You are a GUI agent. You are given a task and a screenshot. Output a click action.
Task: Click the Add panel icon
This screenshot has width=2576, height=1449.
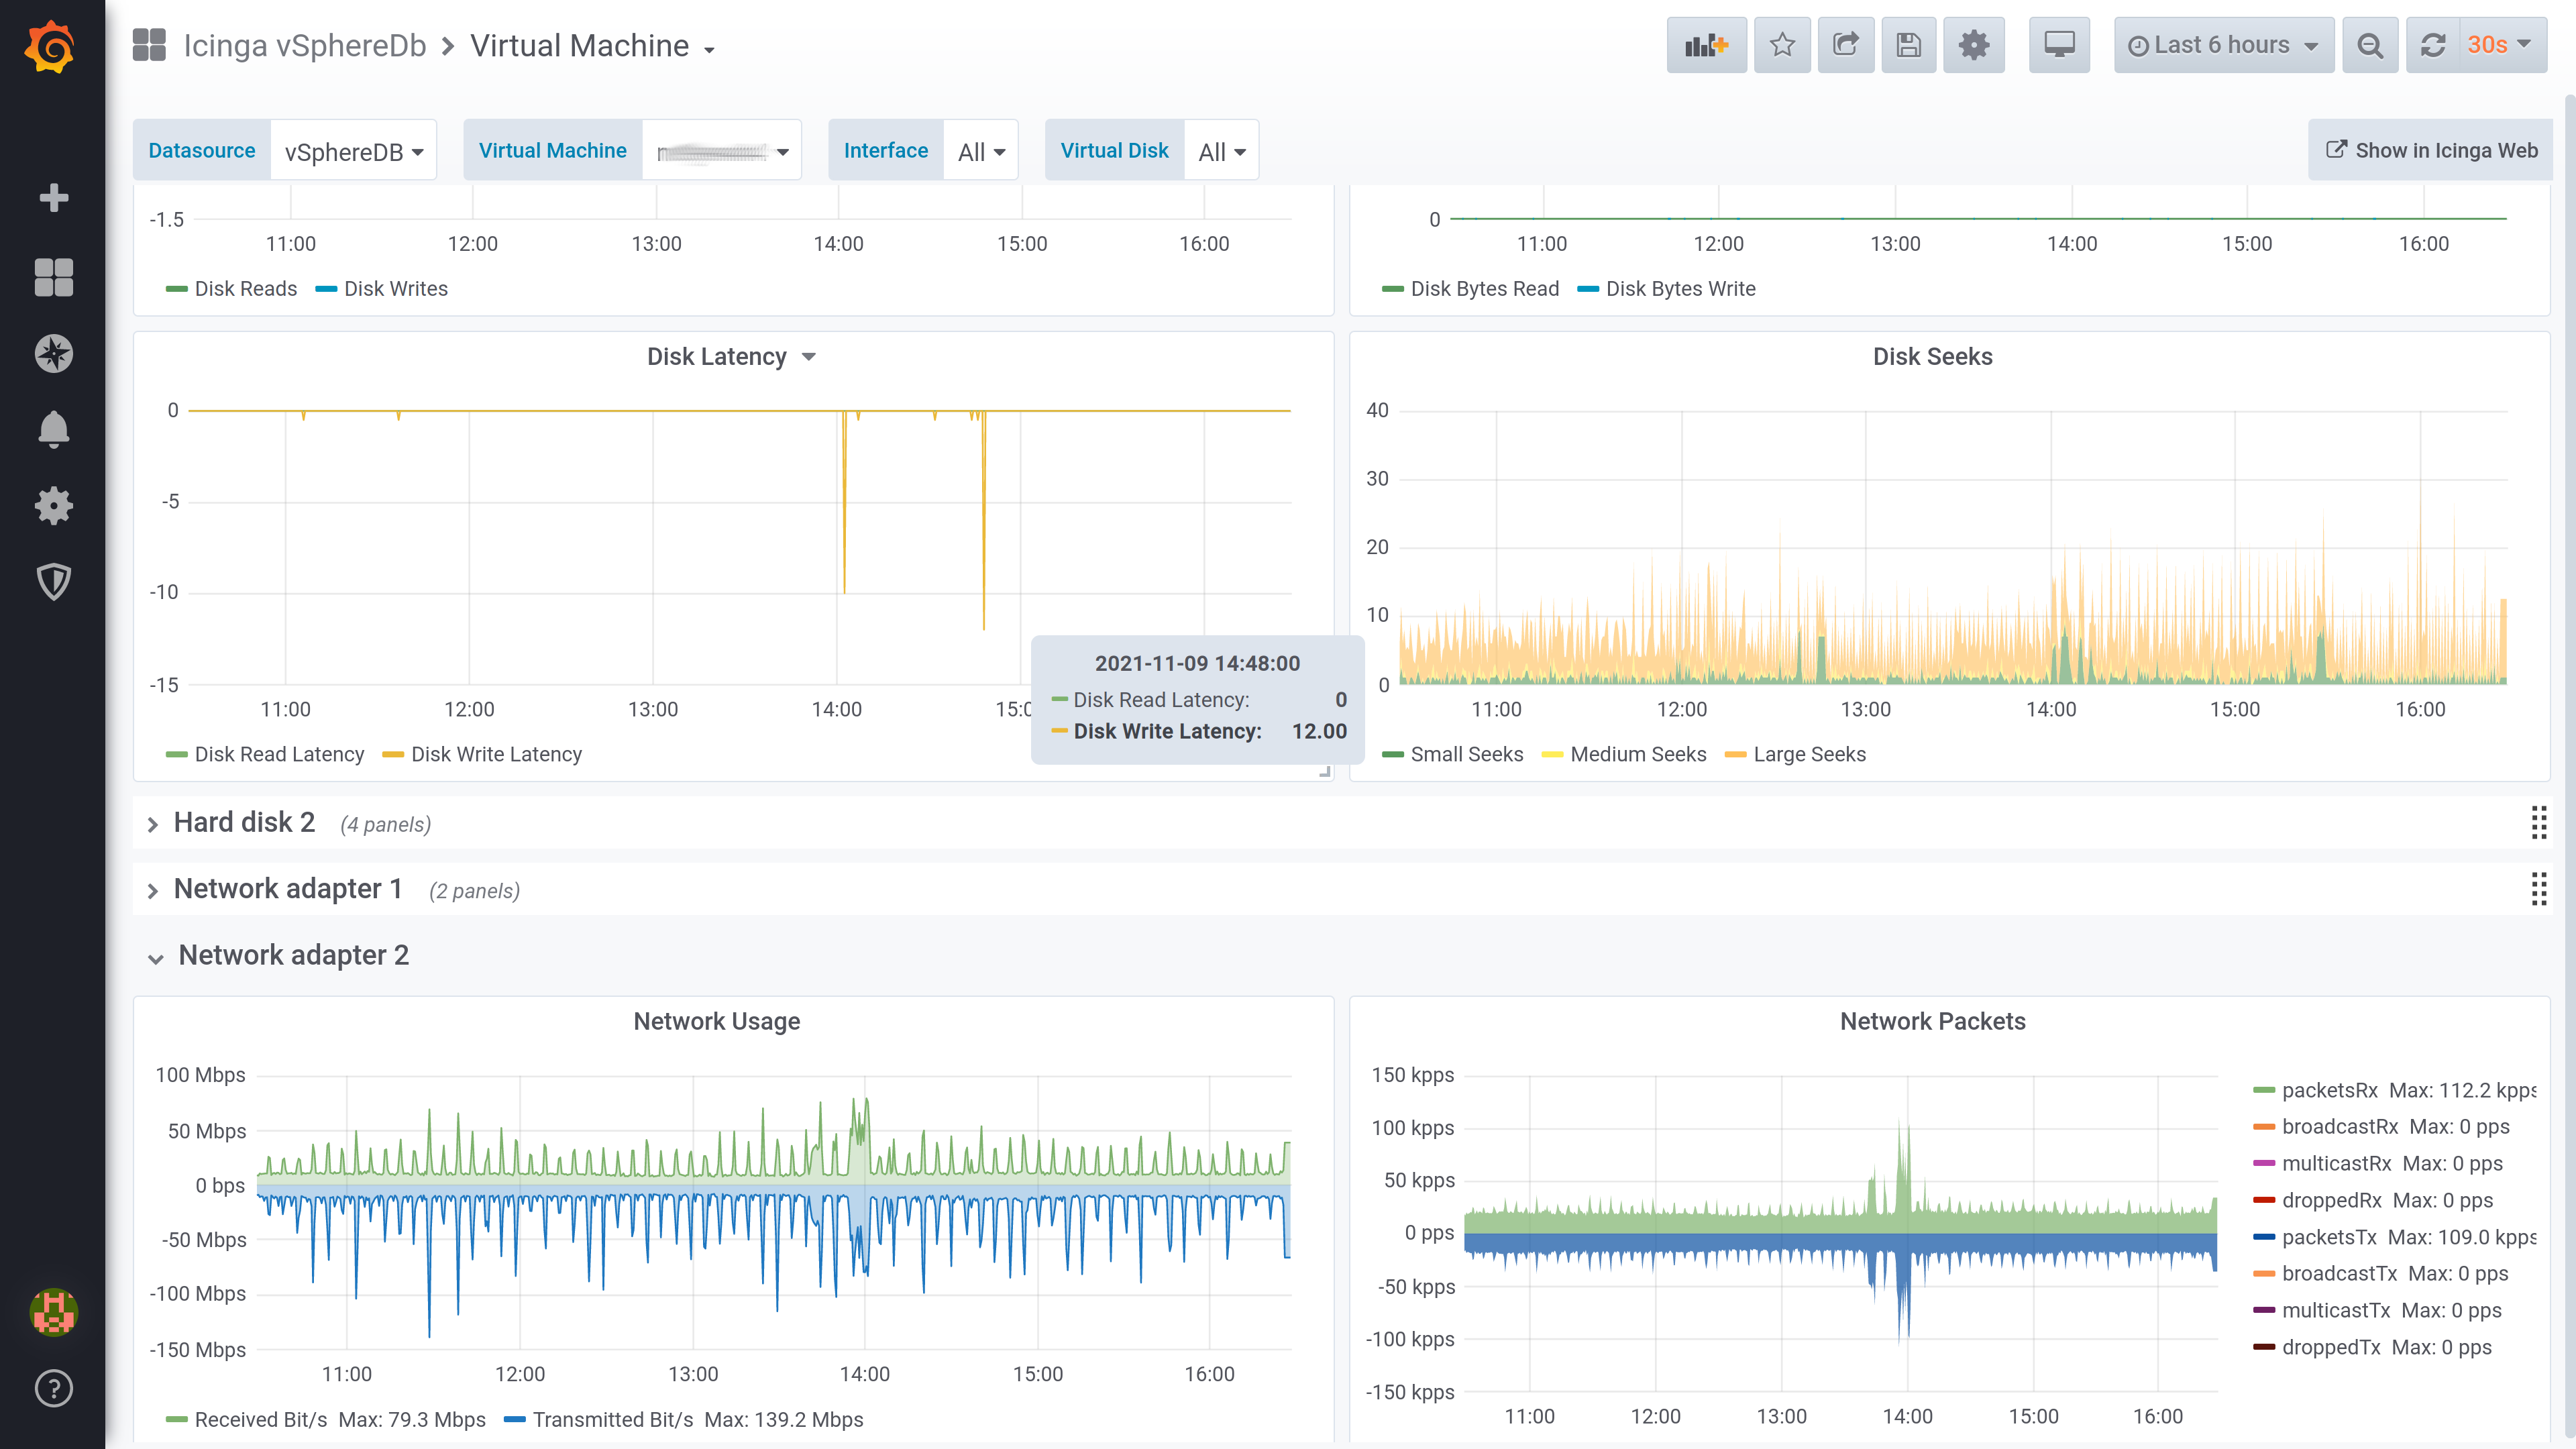point(1706,45)
